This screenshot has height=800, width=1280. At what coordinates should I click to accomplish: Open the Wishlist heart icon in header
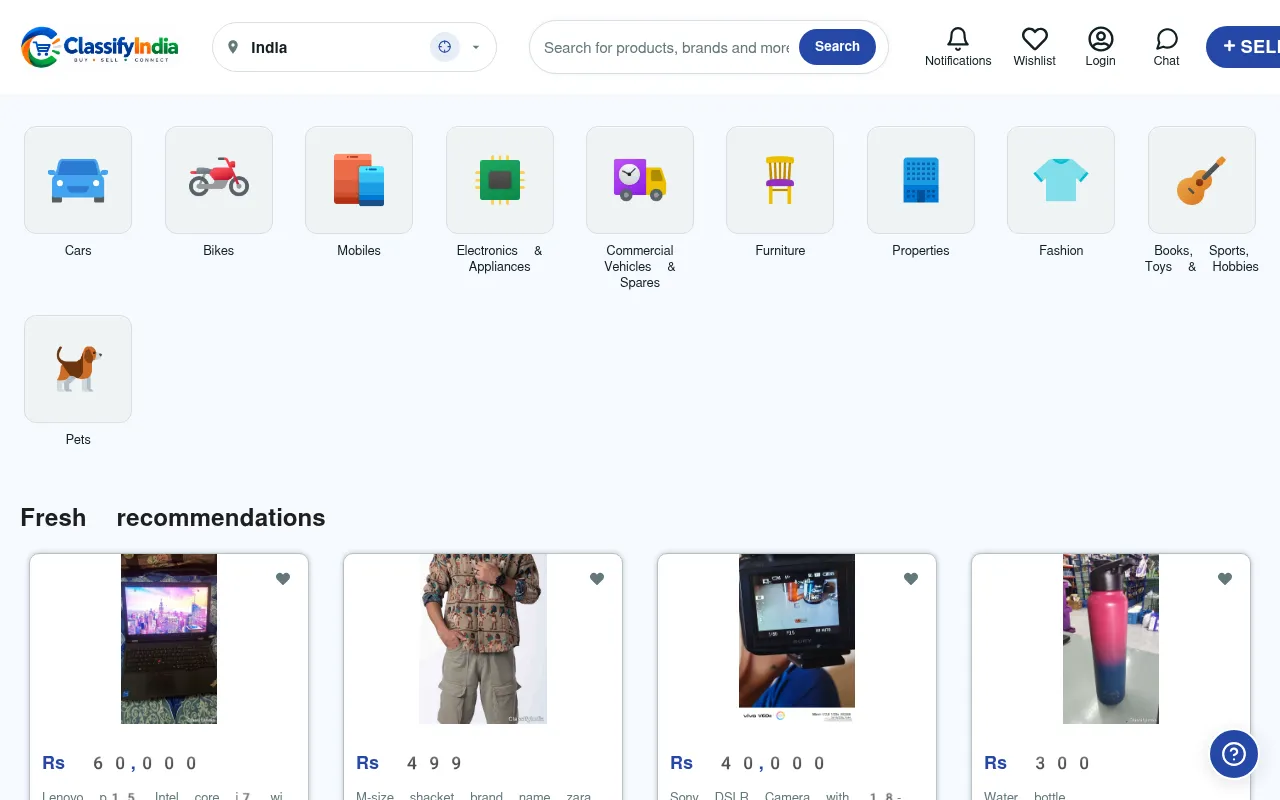(x=1035, y=39)
